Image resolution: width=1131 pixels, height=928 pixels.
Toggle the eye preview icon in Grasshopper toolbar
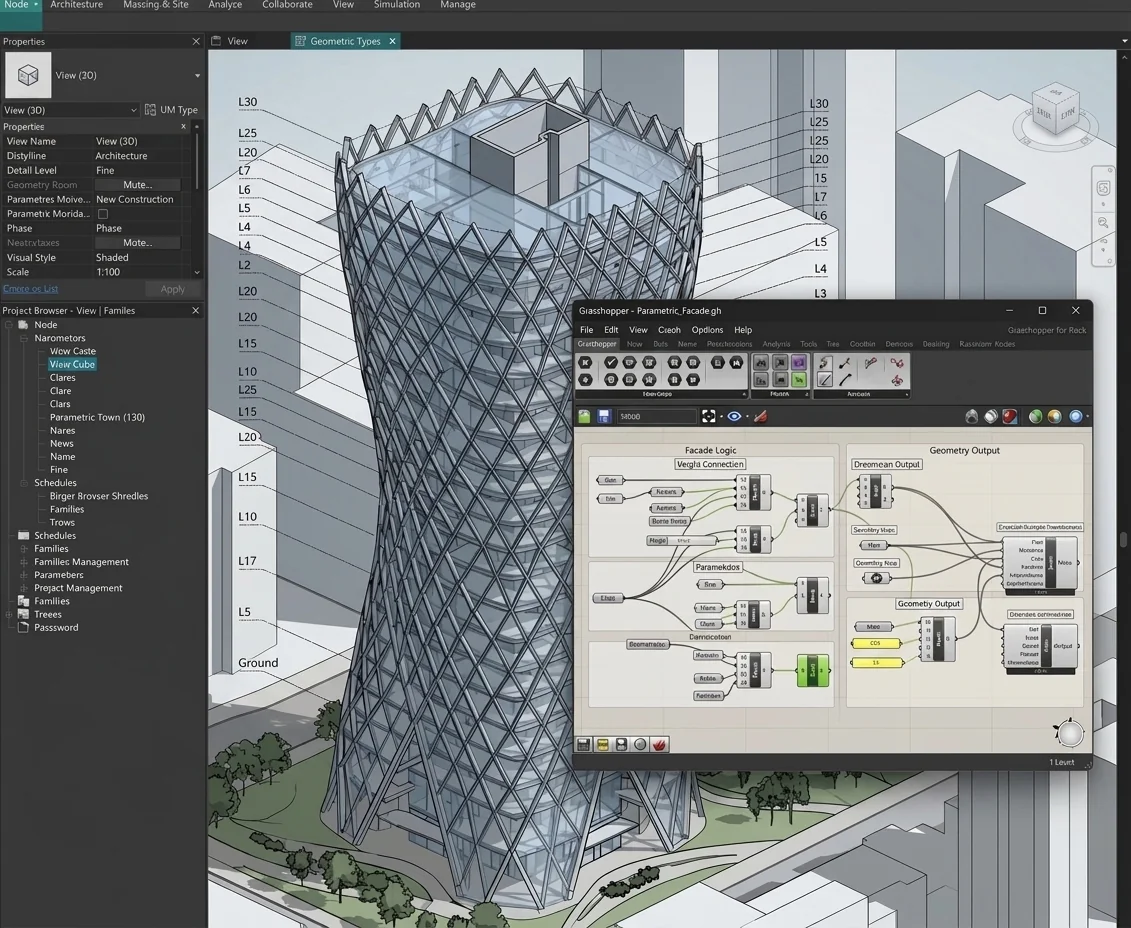click(x=734, y=416)
